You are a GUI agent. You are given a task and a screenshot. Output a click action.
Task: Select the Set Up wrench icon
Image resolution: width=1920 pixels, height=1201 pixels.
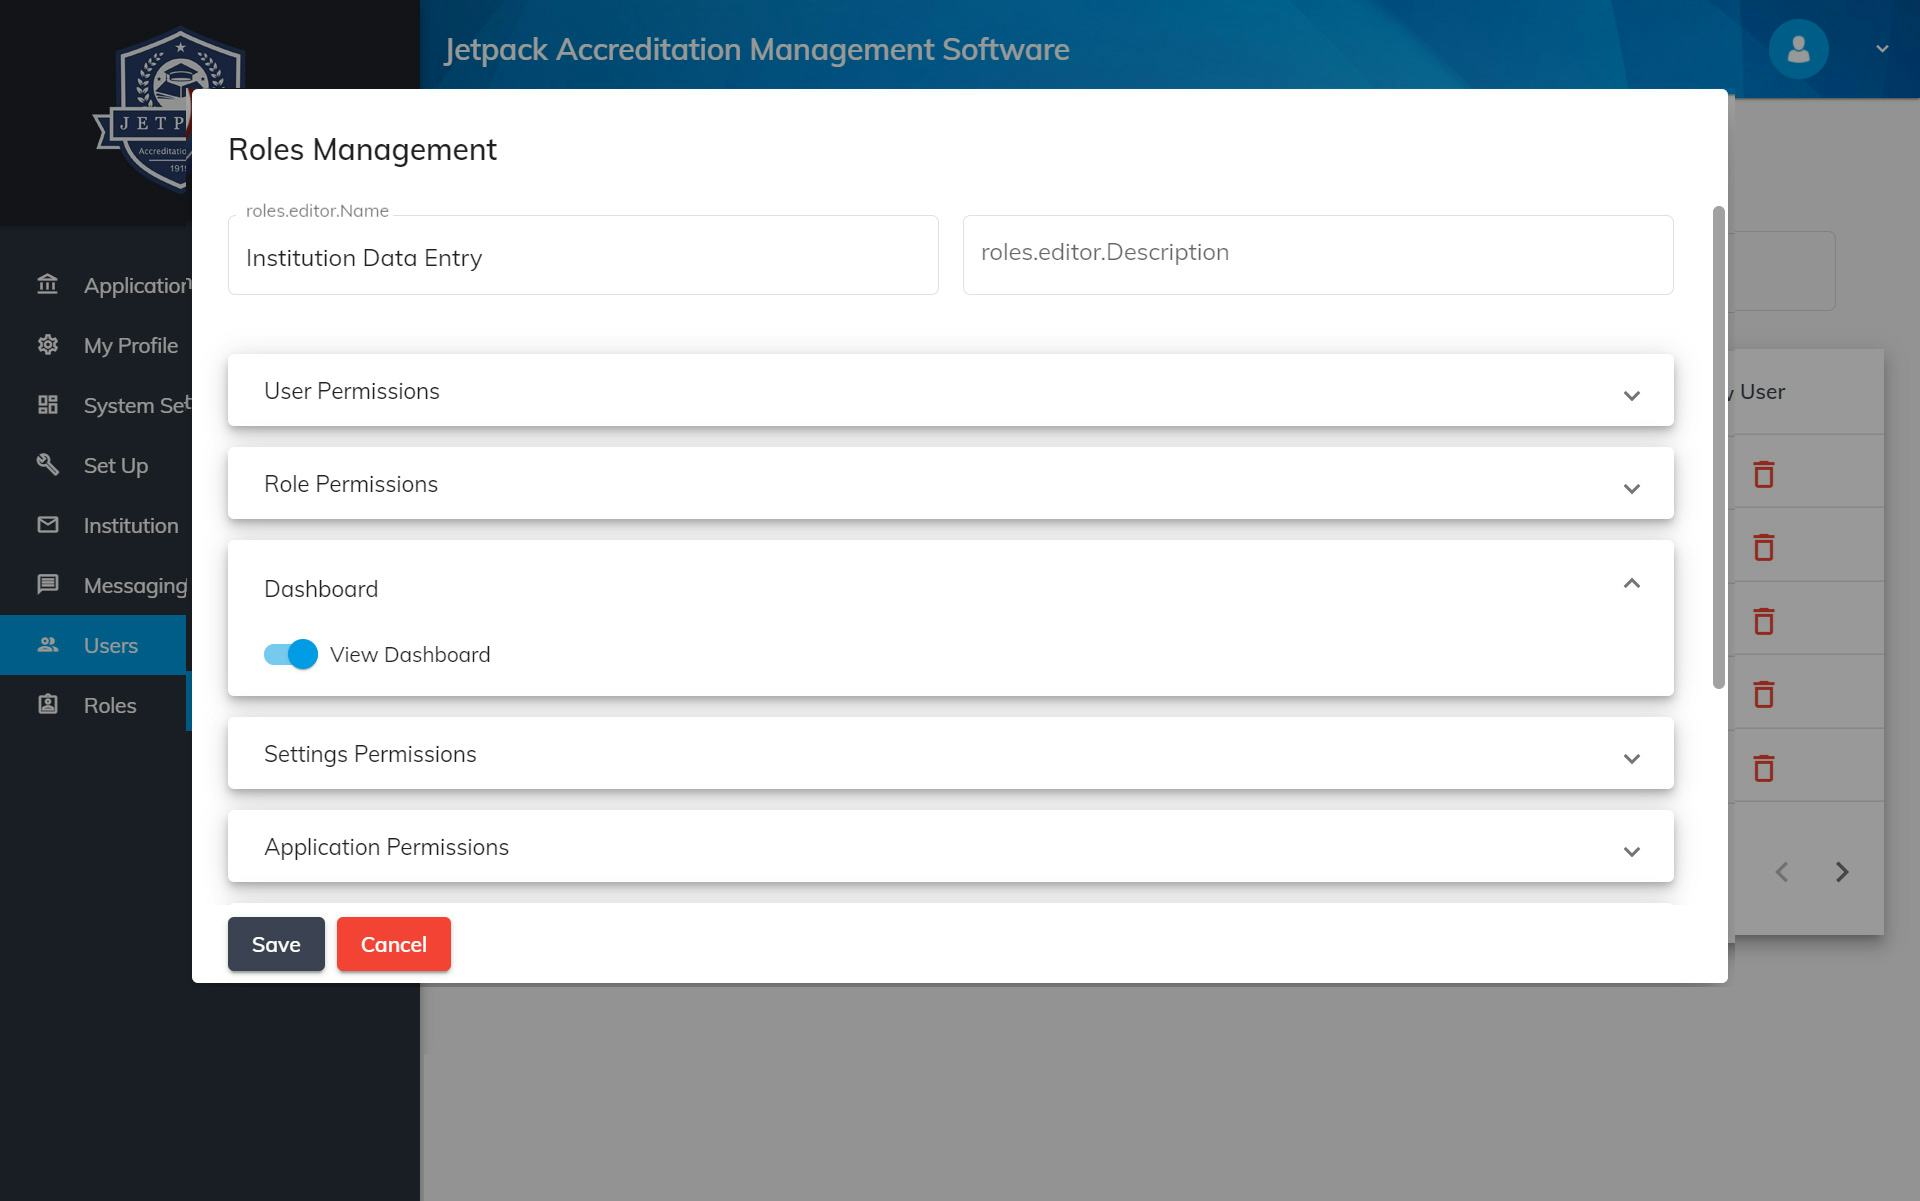point(47,465)
